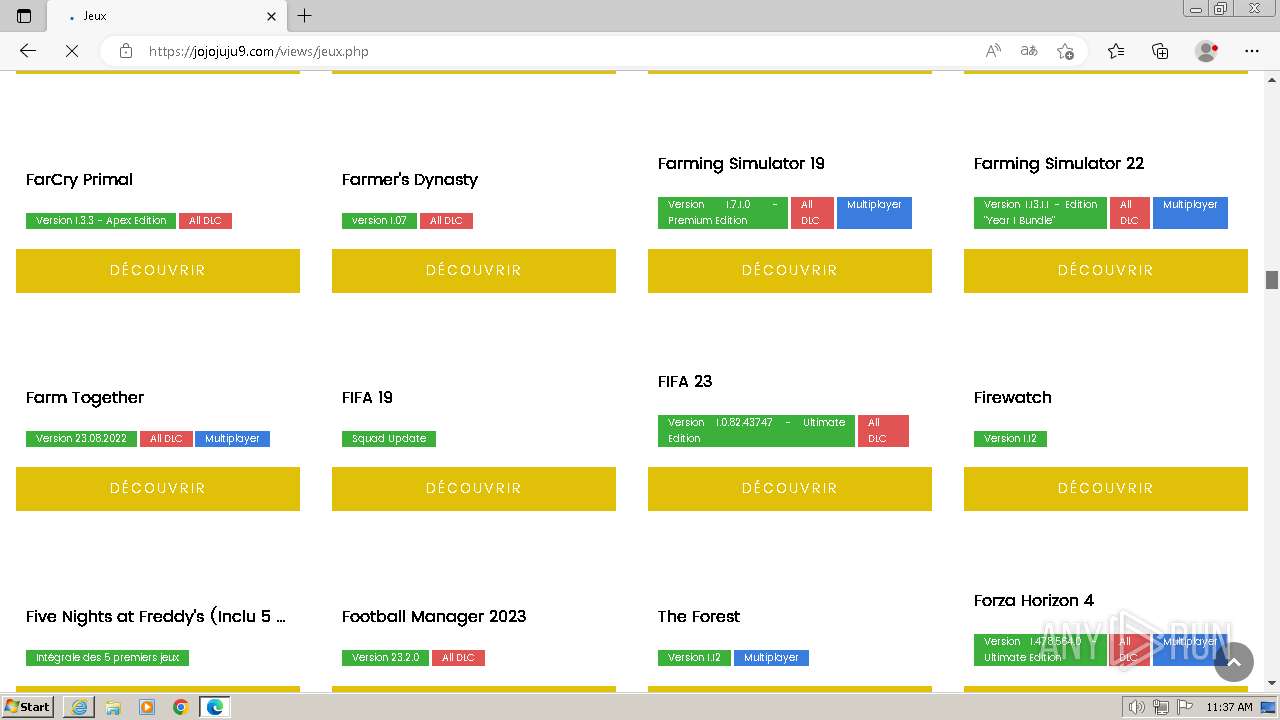Screen dimensions: 1280x720
Task: Click DÉCOUVRIR under Farmer's Dynasty
Action: 474,271
